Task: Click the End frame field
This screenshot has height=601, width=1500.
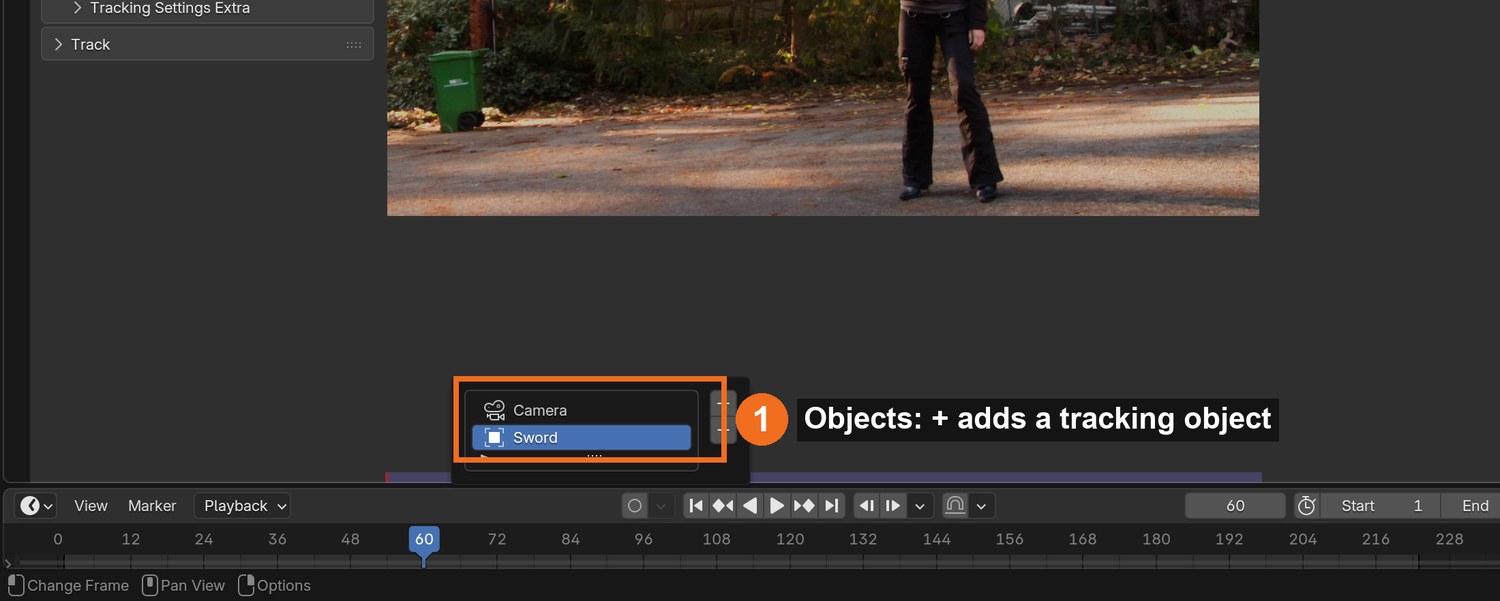Action: (1470, 506)
